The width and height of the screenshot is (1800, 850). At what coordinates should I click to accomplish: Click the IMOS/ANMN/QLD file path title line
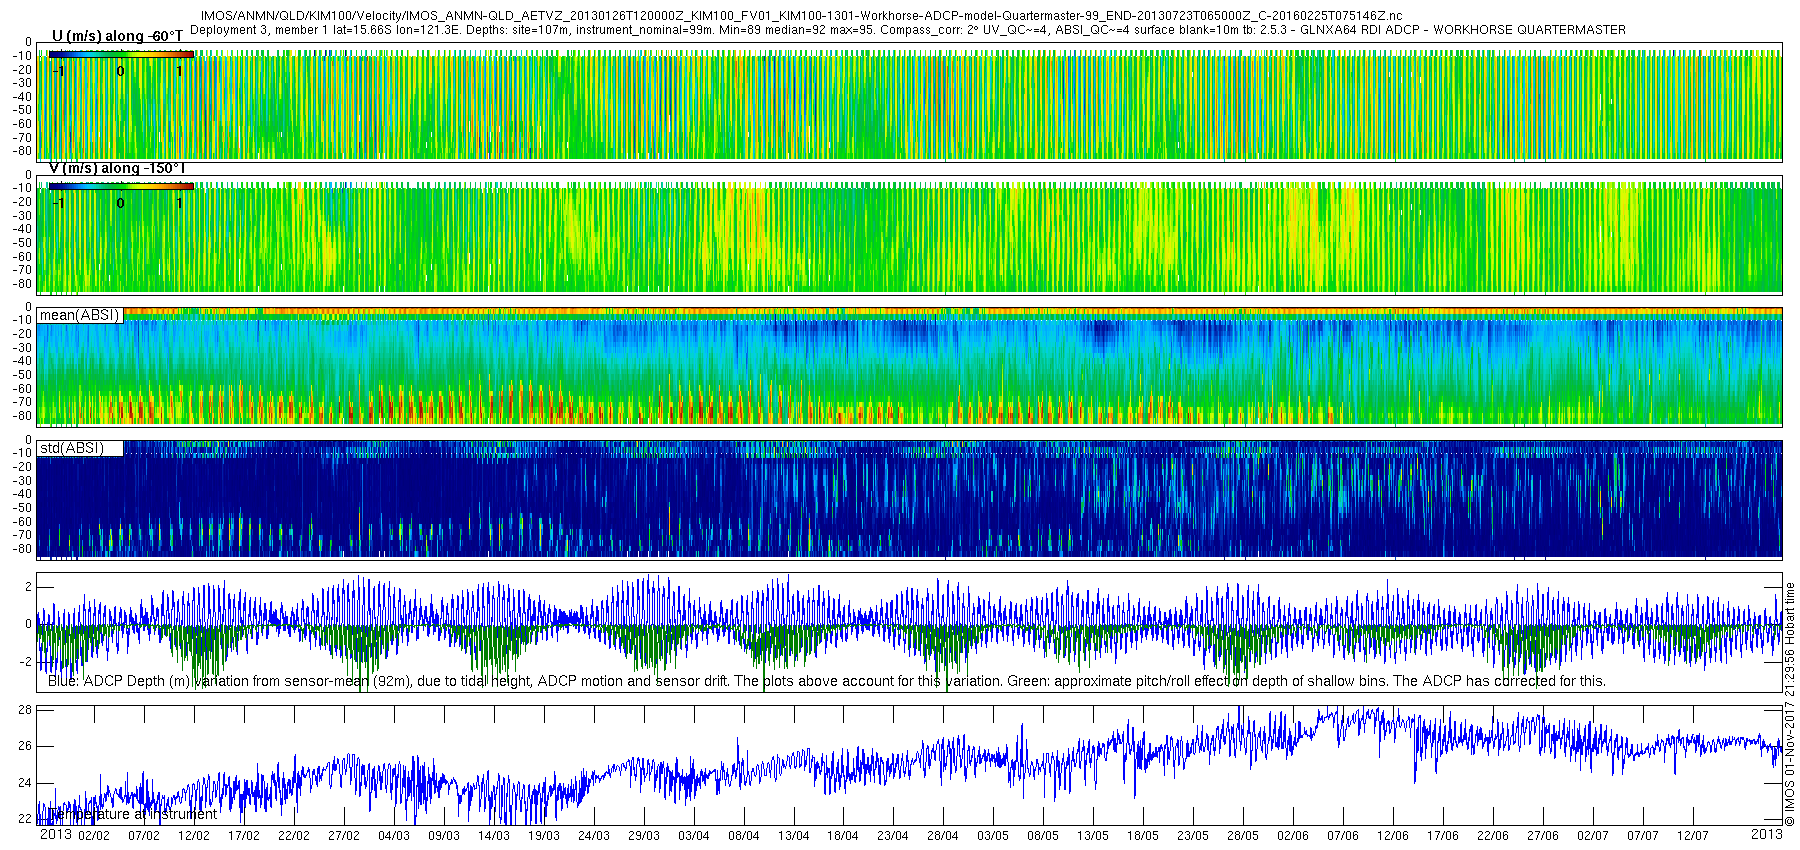coord(802,16)
